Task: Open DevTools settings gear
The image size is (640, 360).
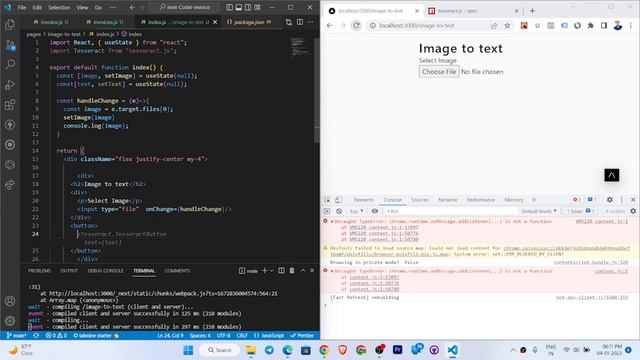Action: click(x=609, y=200)
